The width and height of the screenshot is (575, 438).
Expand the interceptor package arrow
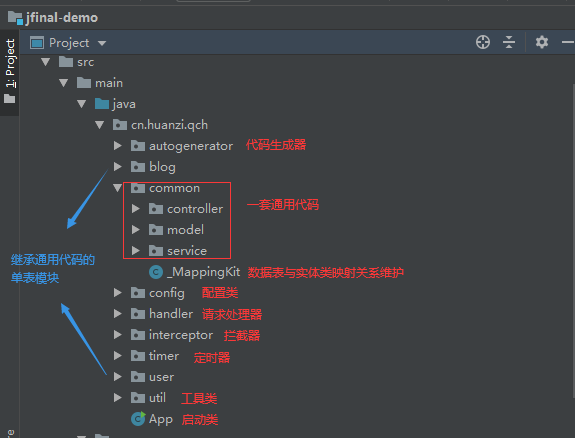(117, 335)
